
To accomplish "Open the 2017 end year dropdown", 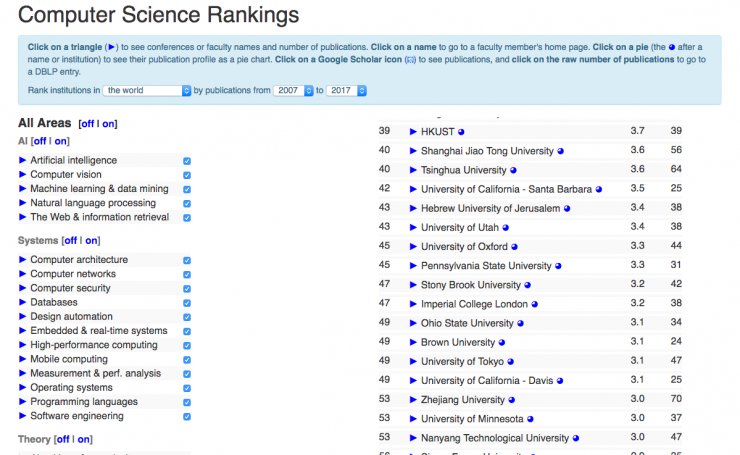I will 347,91.
